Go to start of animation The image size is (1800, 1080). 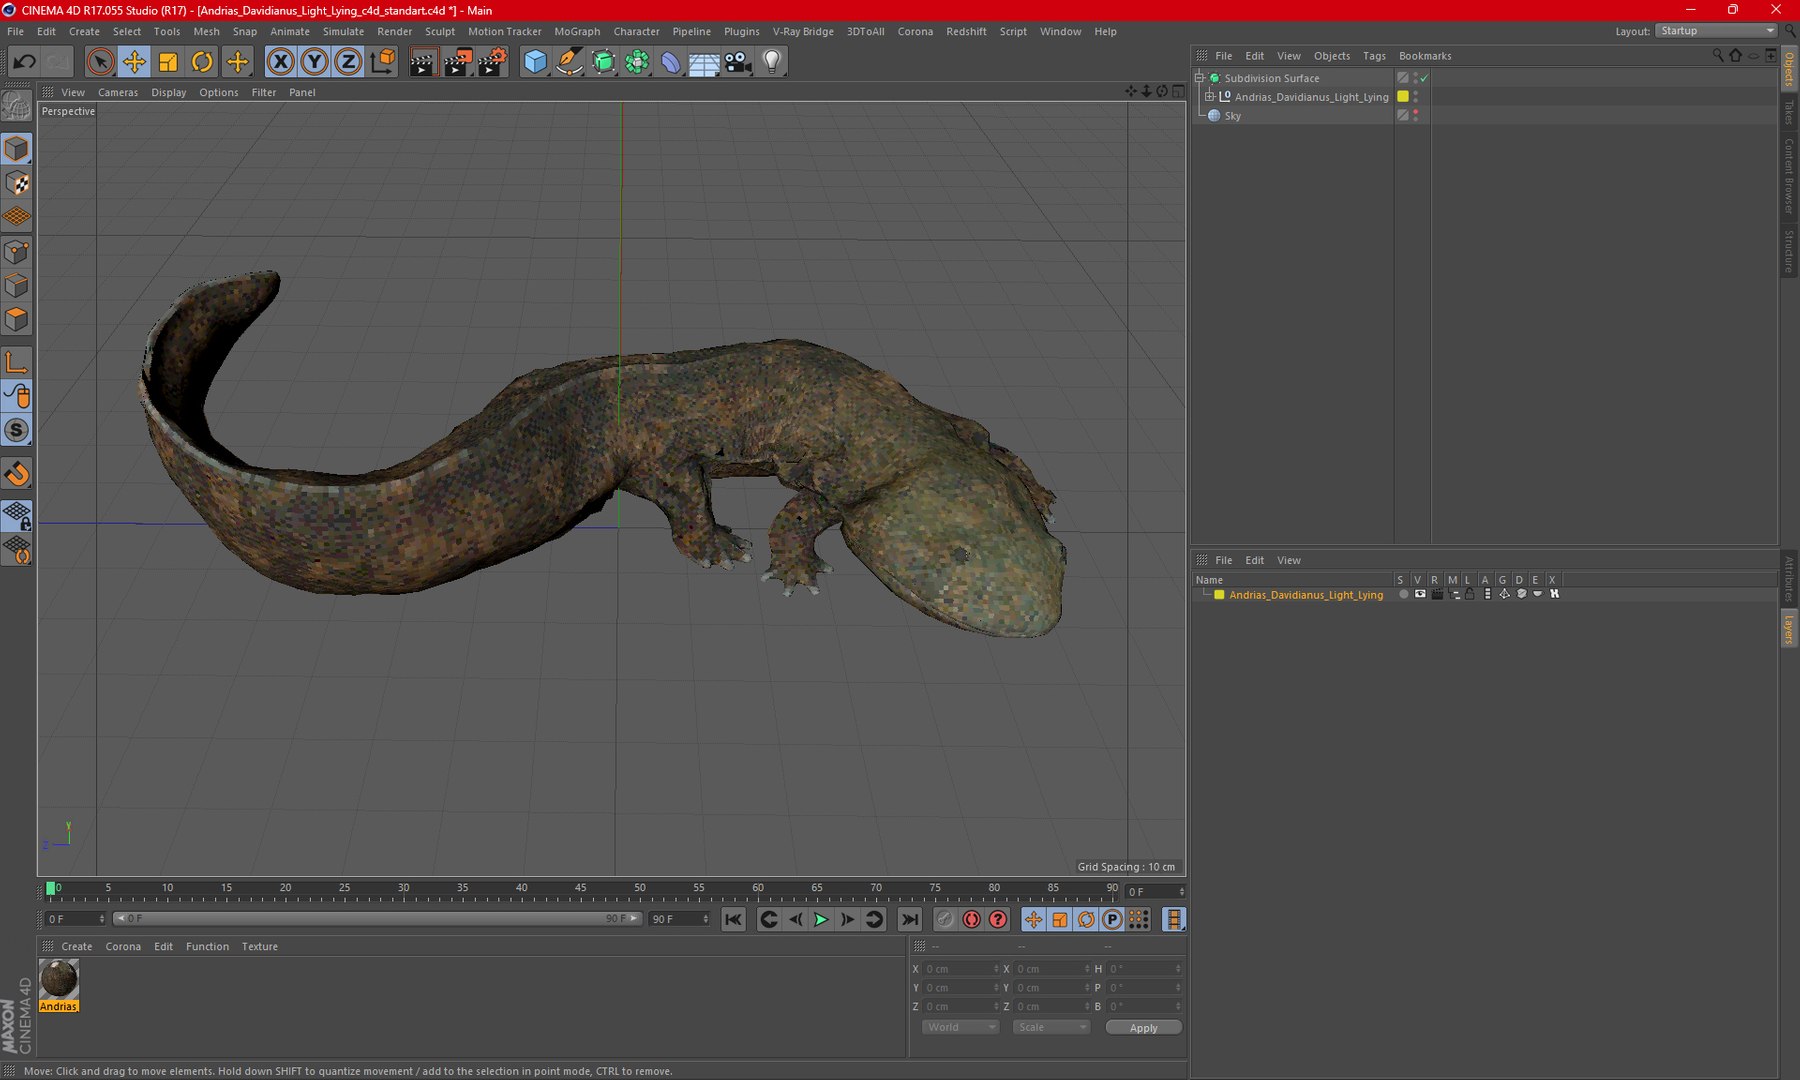pos(733,920)
